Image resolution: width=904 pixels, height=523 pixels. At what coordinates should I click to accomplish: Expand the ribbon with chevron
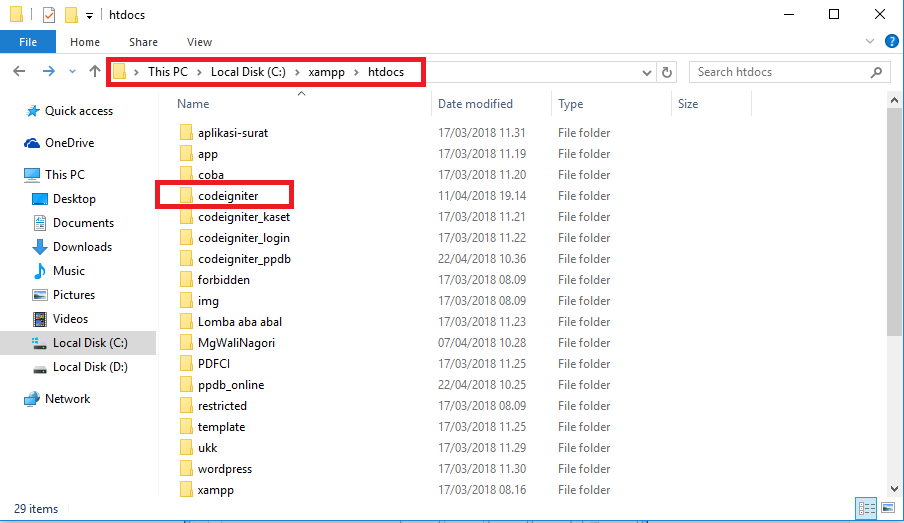click(x=870, y=42)
